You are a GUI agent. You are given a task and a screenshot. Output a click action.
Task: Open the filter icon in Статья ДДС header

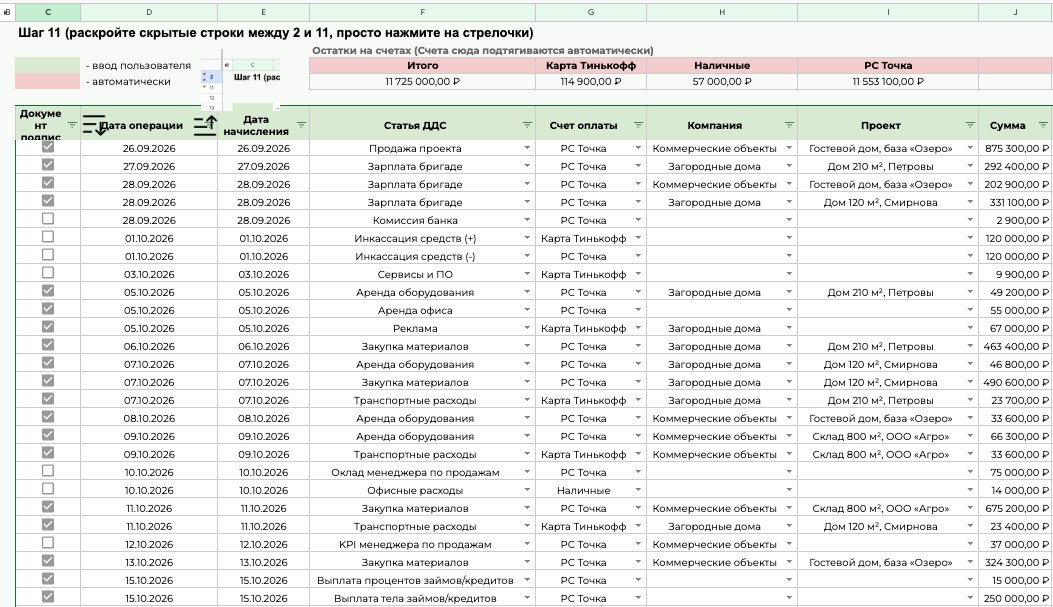click(527, 126)
